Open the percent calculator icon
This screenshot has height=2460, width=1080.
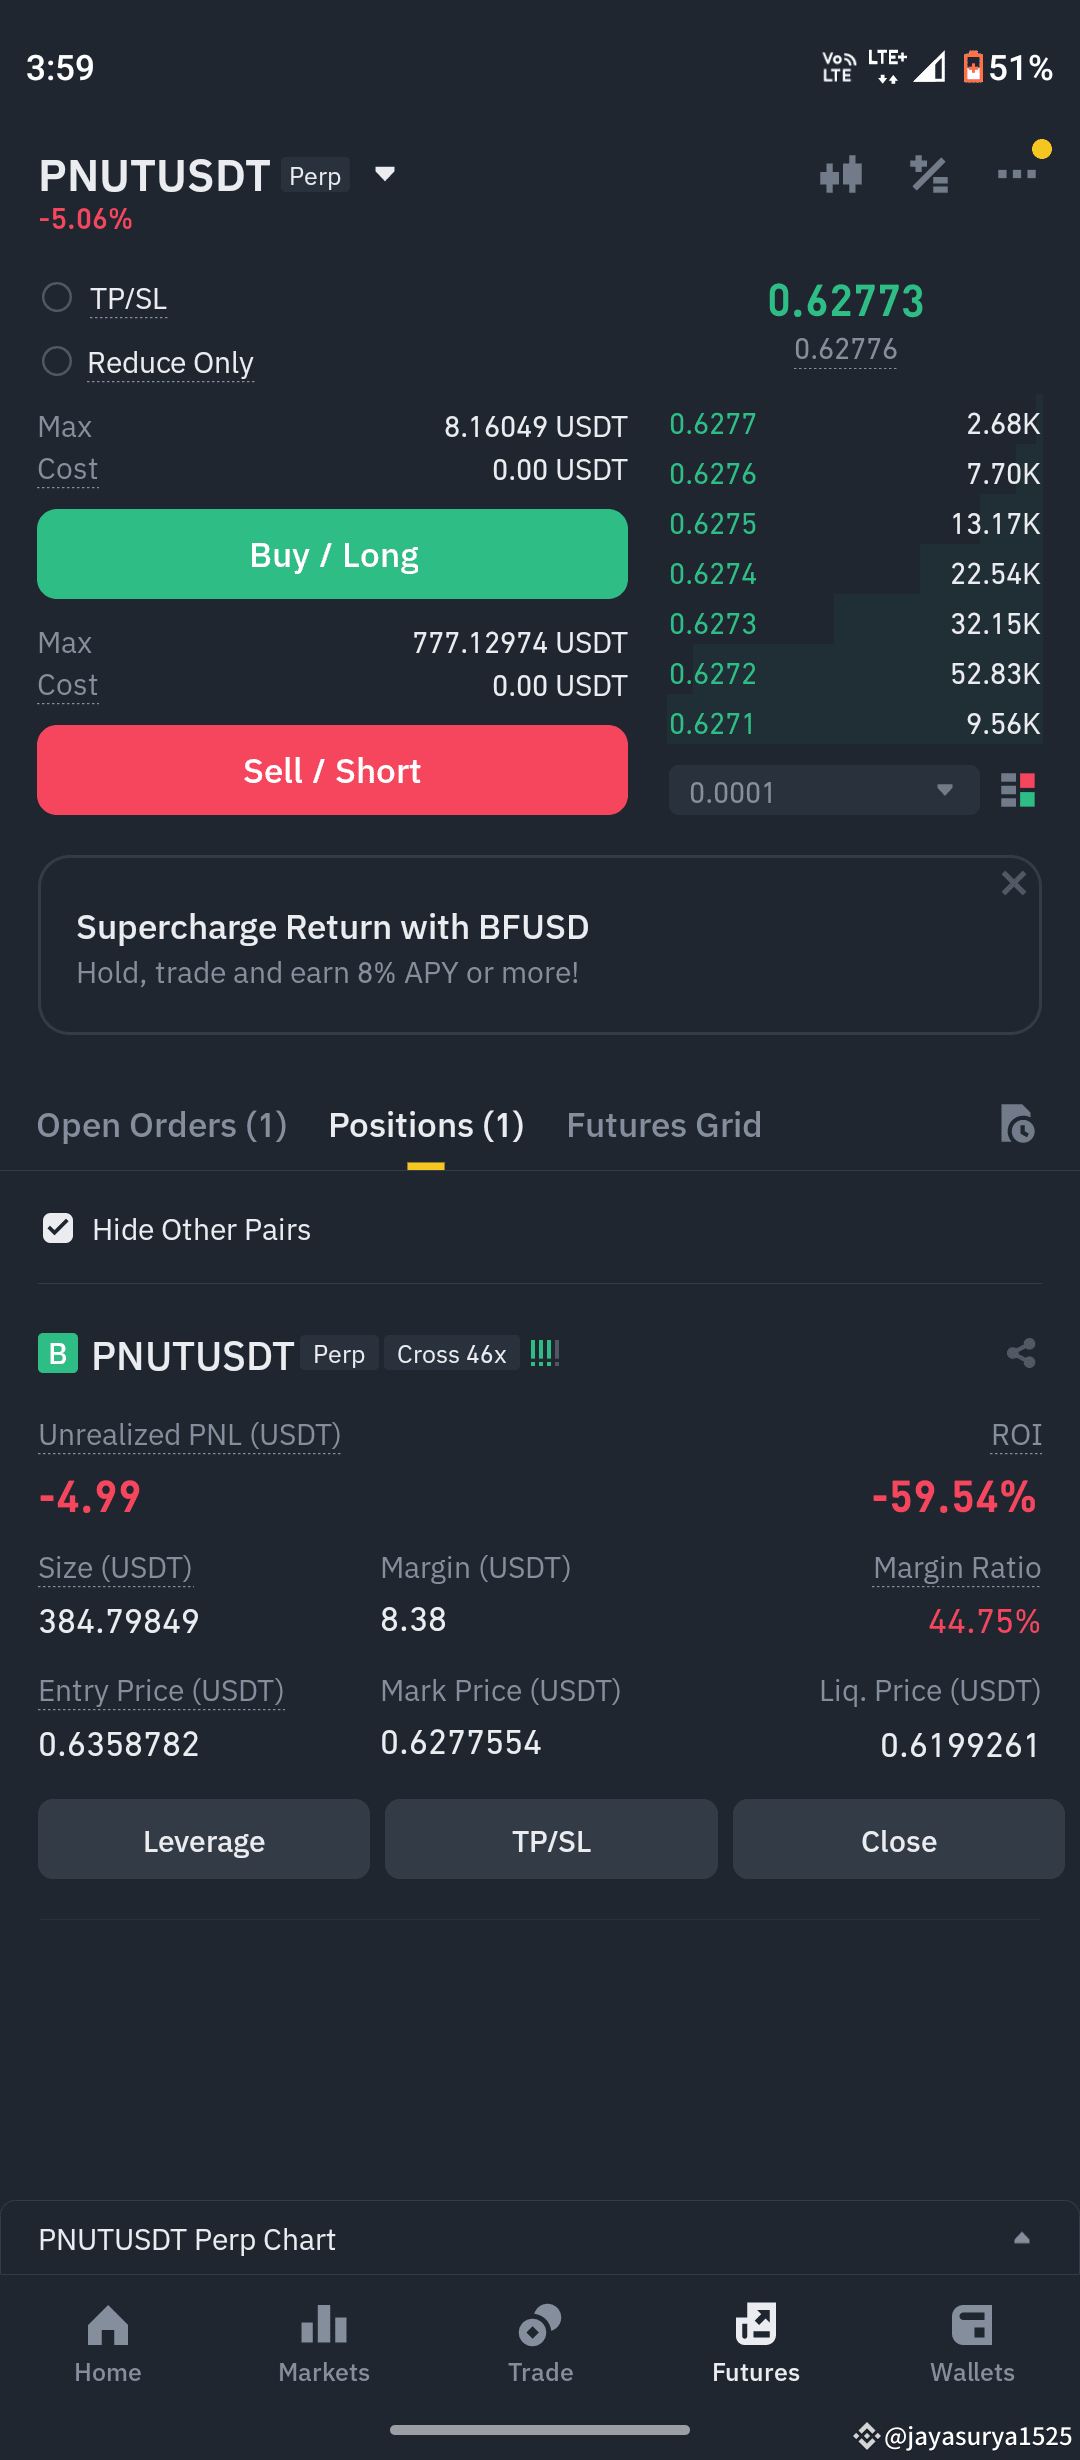pos(929,175)
